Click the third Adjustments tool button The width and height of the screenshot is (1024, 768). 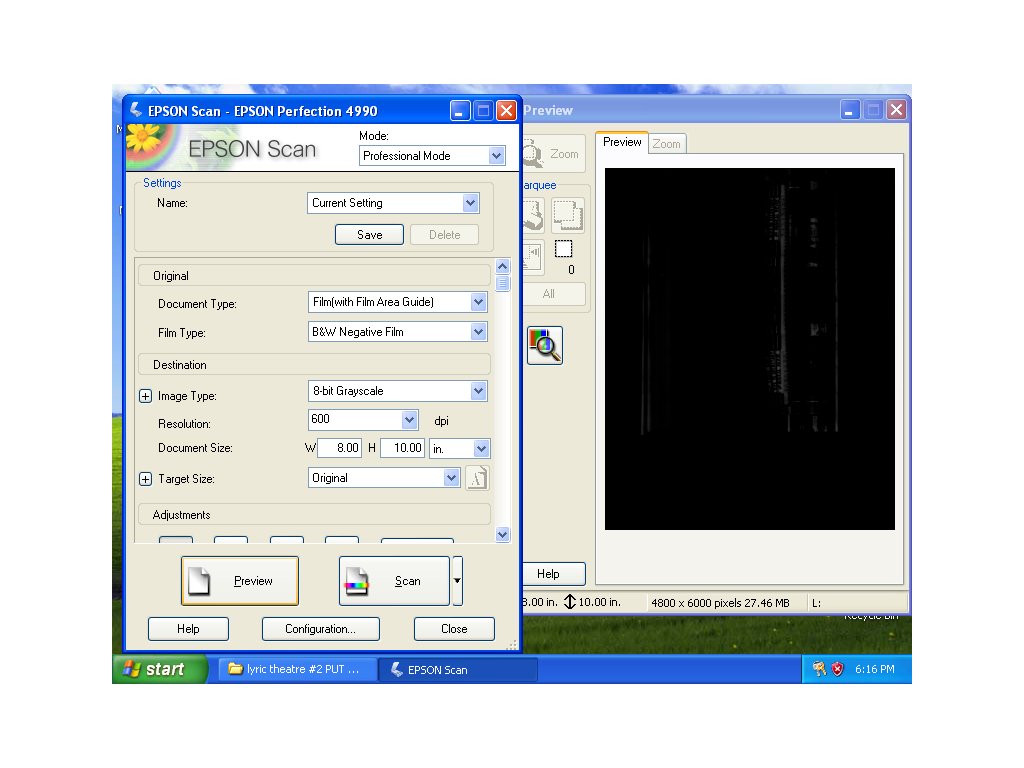pyautogui.click(x=287, y=540)
